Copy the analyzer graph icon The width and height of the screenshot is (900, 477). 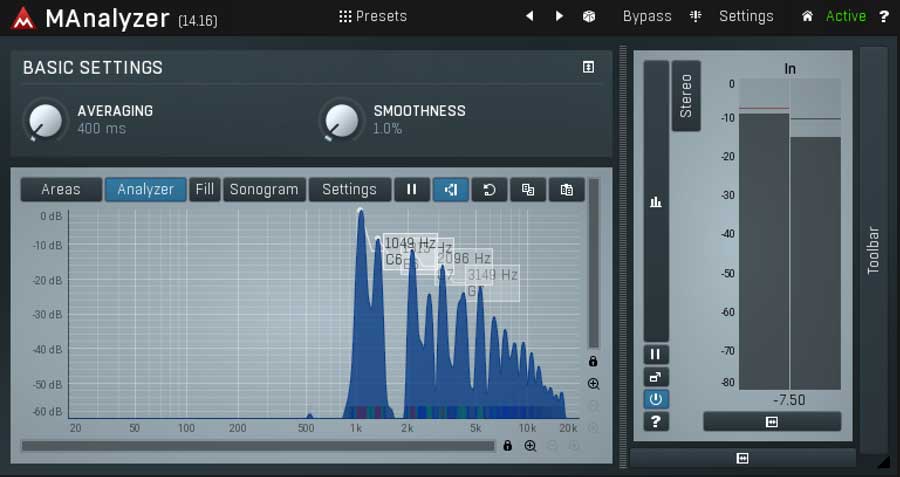click(528, 189)
